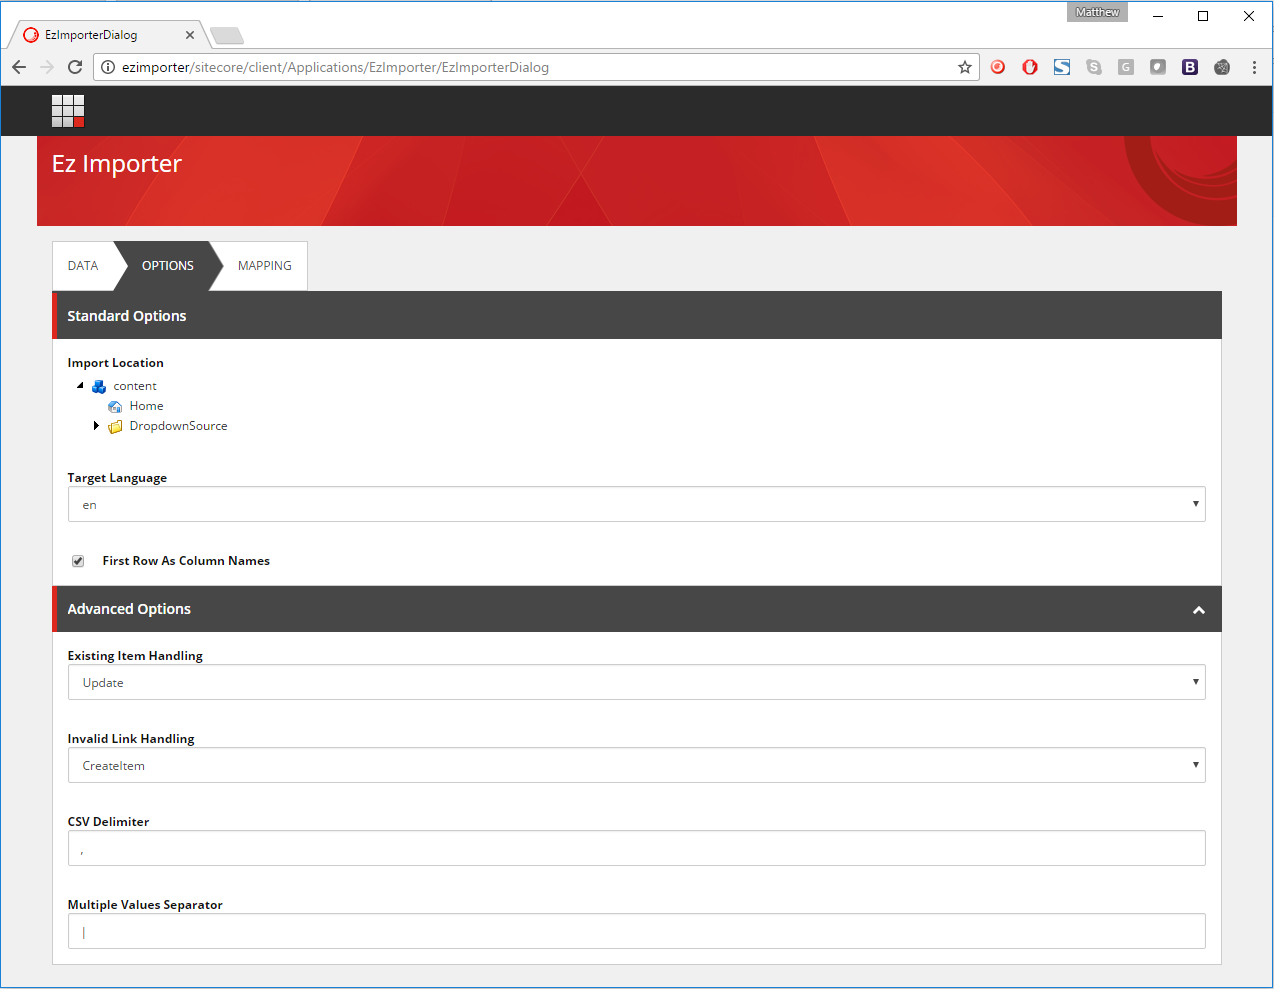Select Home as import location
Image resolution: width=1274 pixels, height=989 pixels.
click(x=146, y=406)
